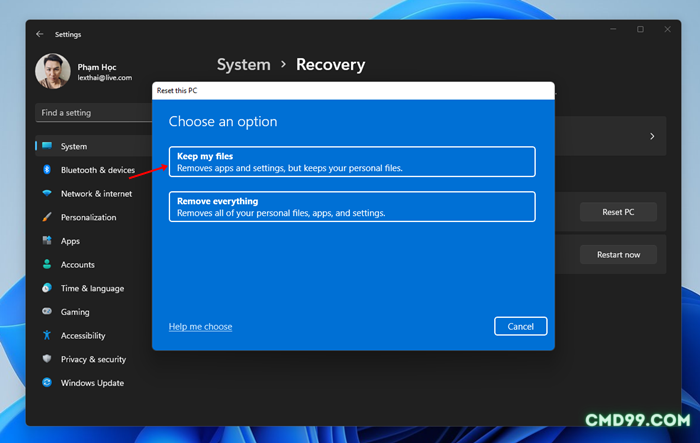The image size is (700, 443).
Task: Open Time & language settings
Action: click(x=94, y=288)
